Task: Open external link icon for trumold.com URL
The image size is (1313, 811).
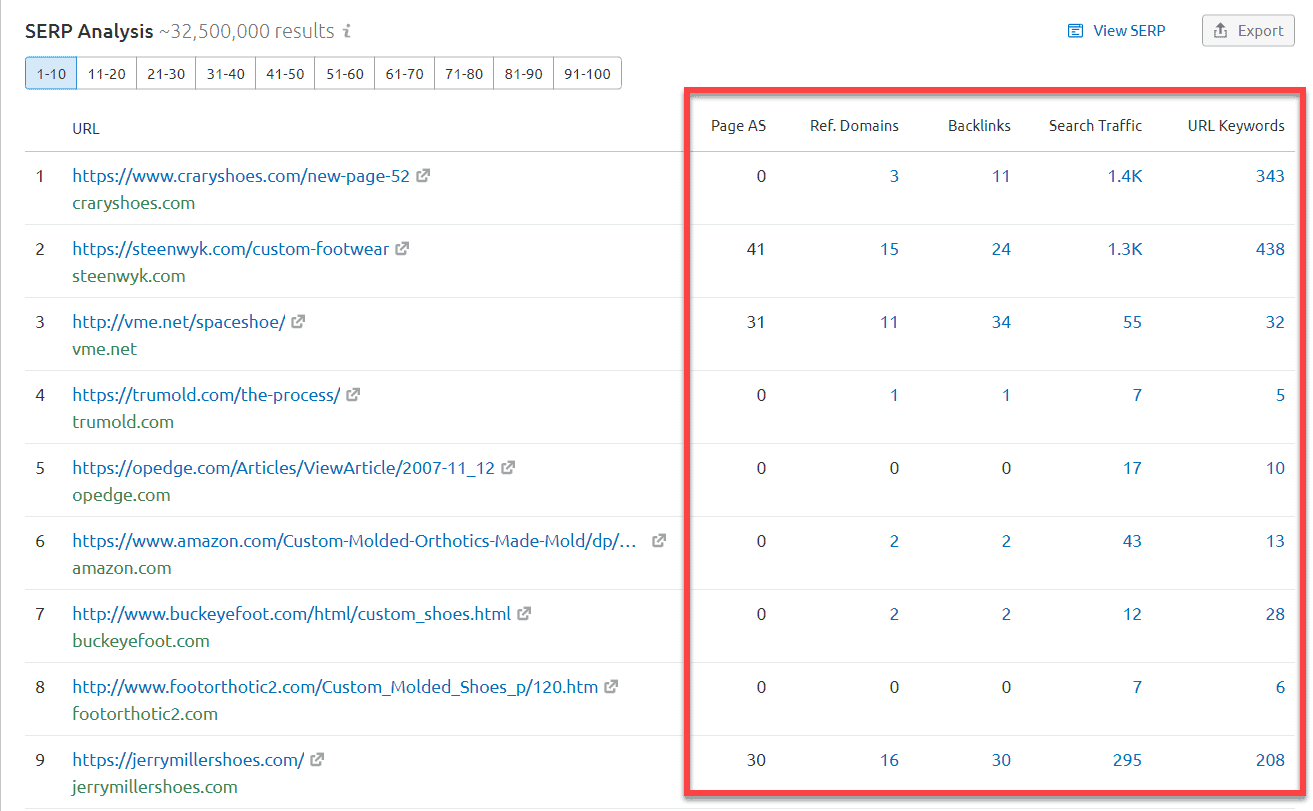Action: pos(353,395)
